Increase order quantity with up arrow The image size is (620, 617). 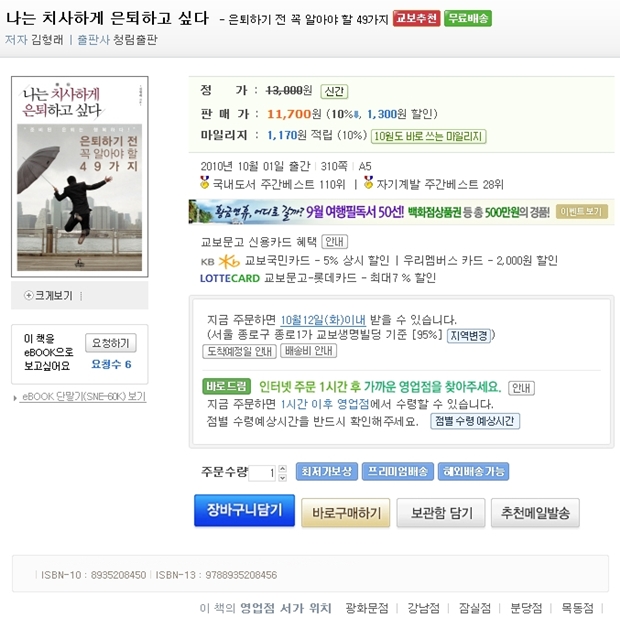tap(282, 469)
